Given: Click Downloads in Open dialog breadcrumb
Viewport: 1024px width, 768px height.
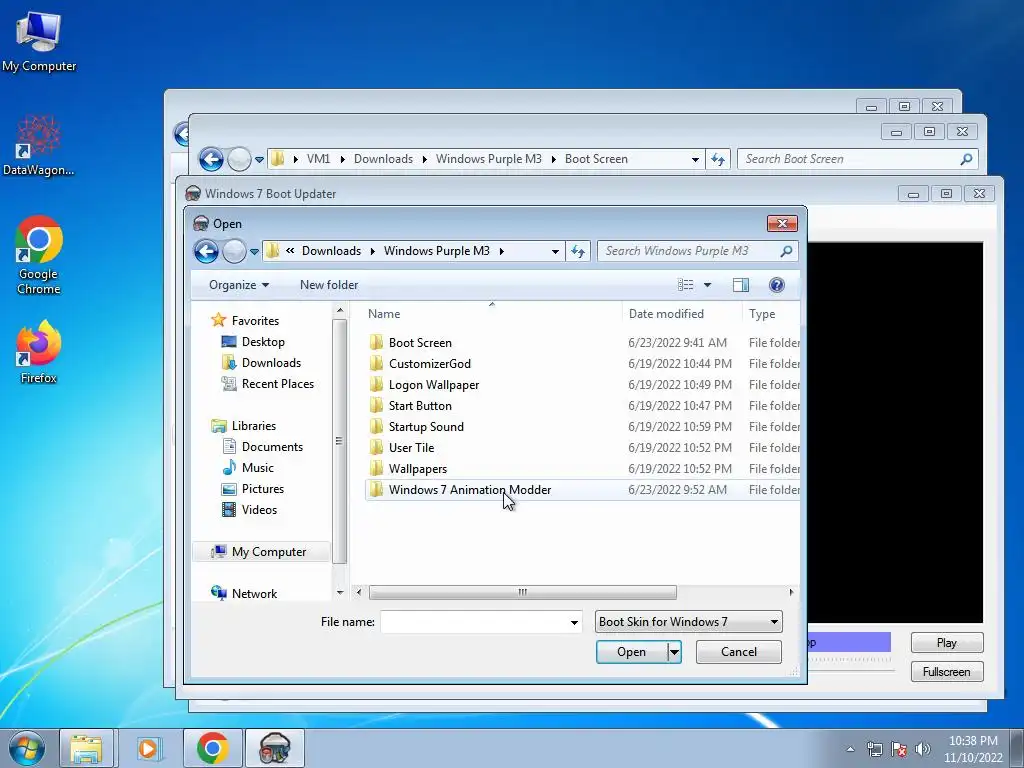Looking at the screenshot, I should (x=331, y=251).
